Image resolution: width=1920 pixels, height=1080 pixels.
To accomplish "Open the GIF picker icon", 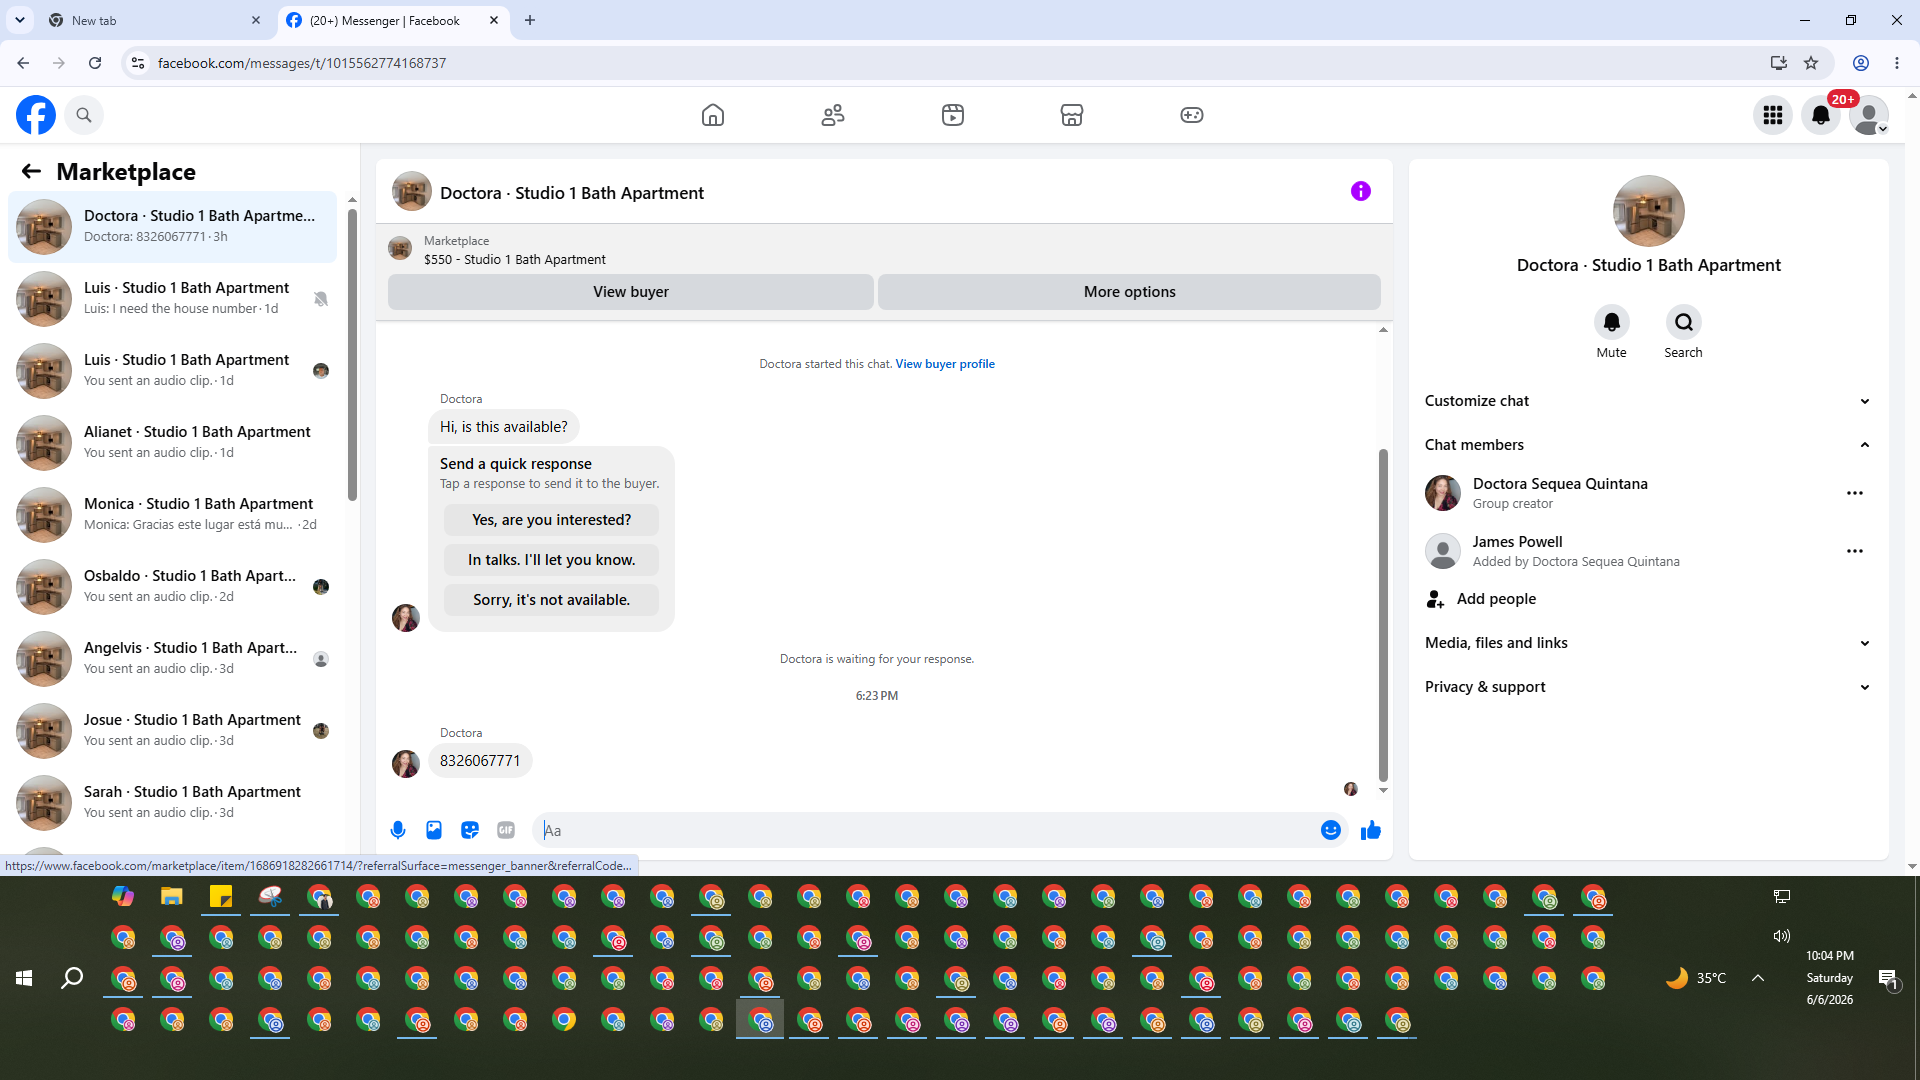I will (506, 830).
